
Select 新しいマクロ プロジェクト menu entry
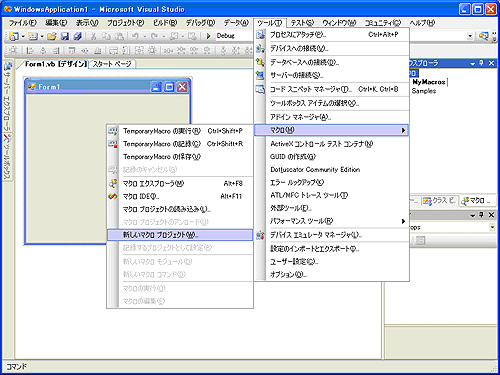(180, 235)
